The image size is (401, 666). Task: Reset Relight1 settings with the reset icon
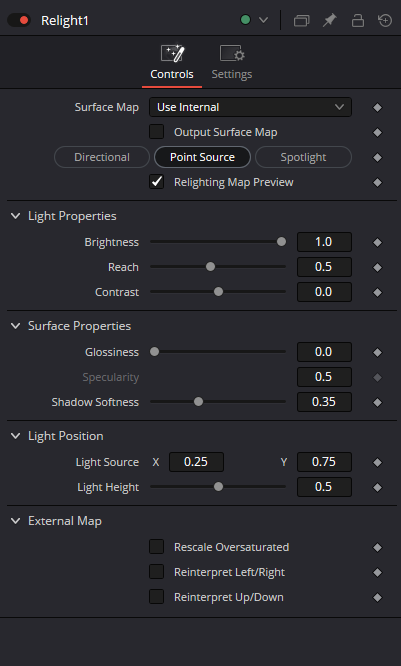(x=385, y=20)
